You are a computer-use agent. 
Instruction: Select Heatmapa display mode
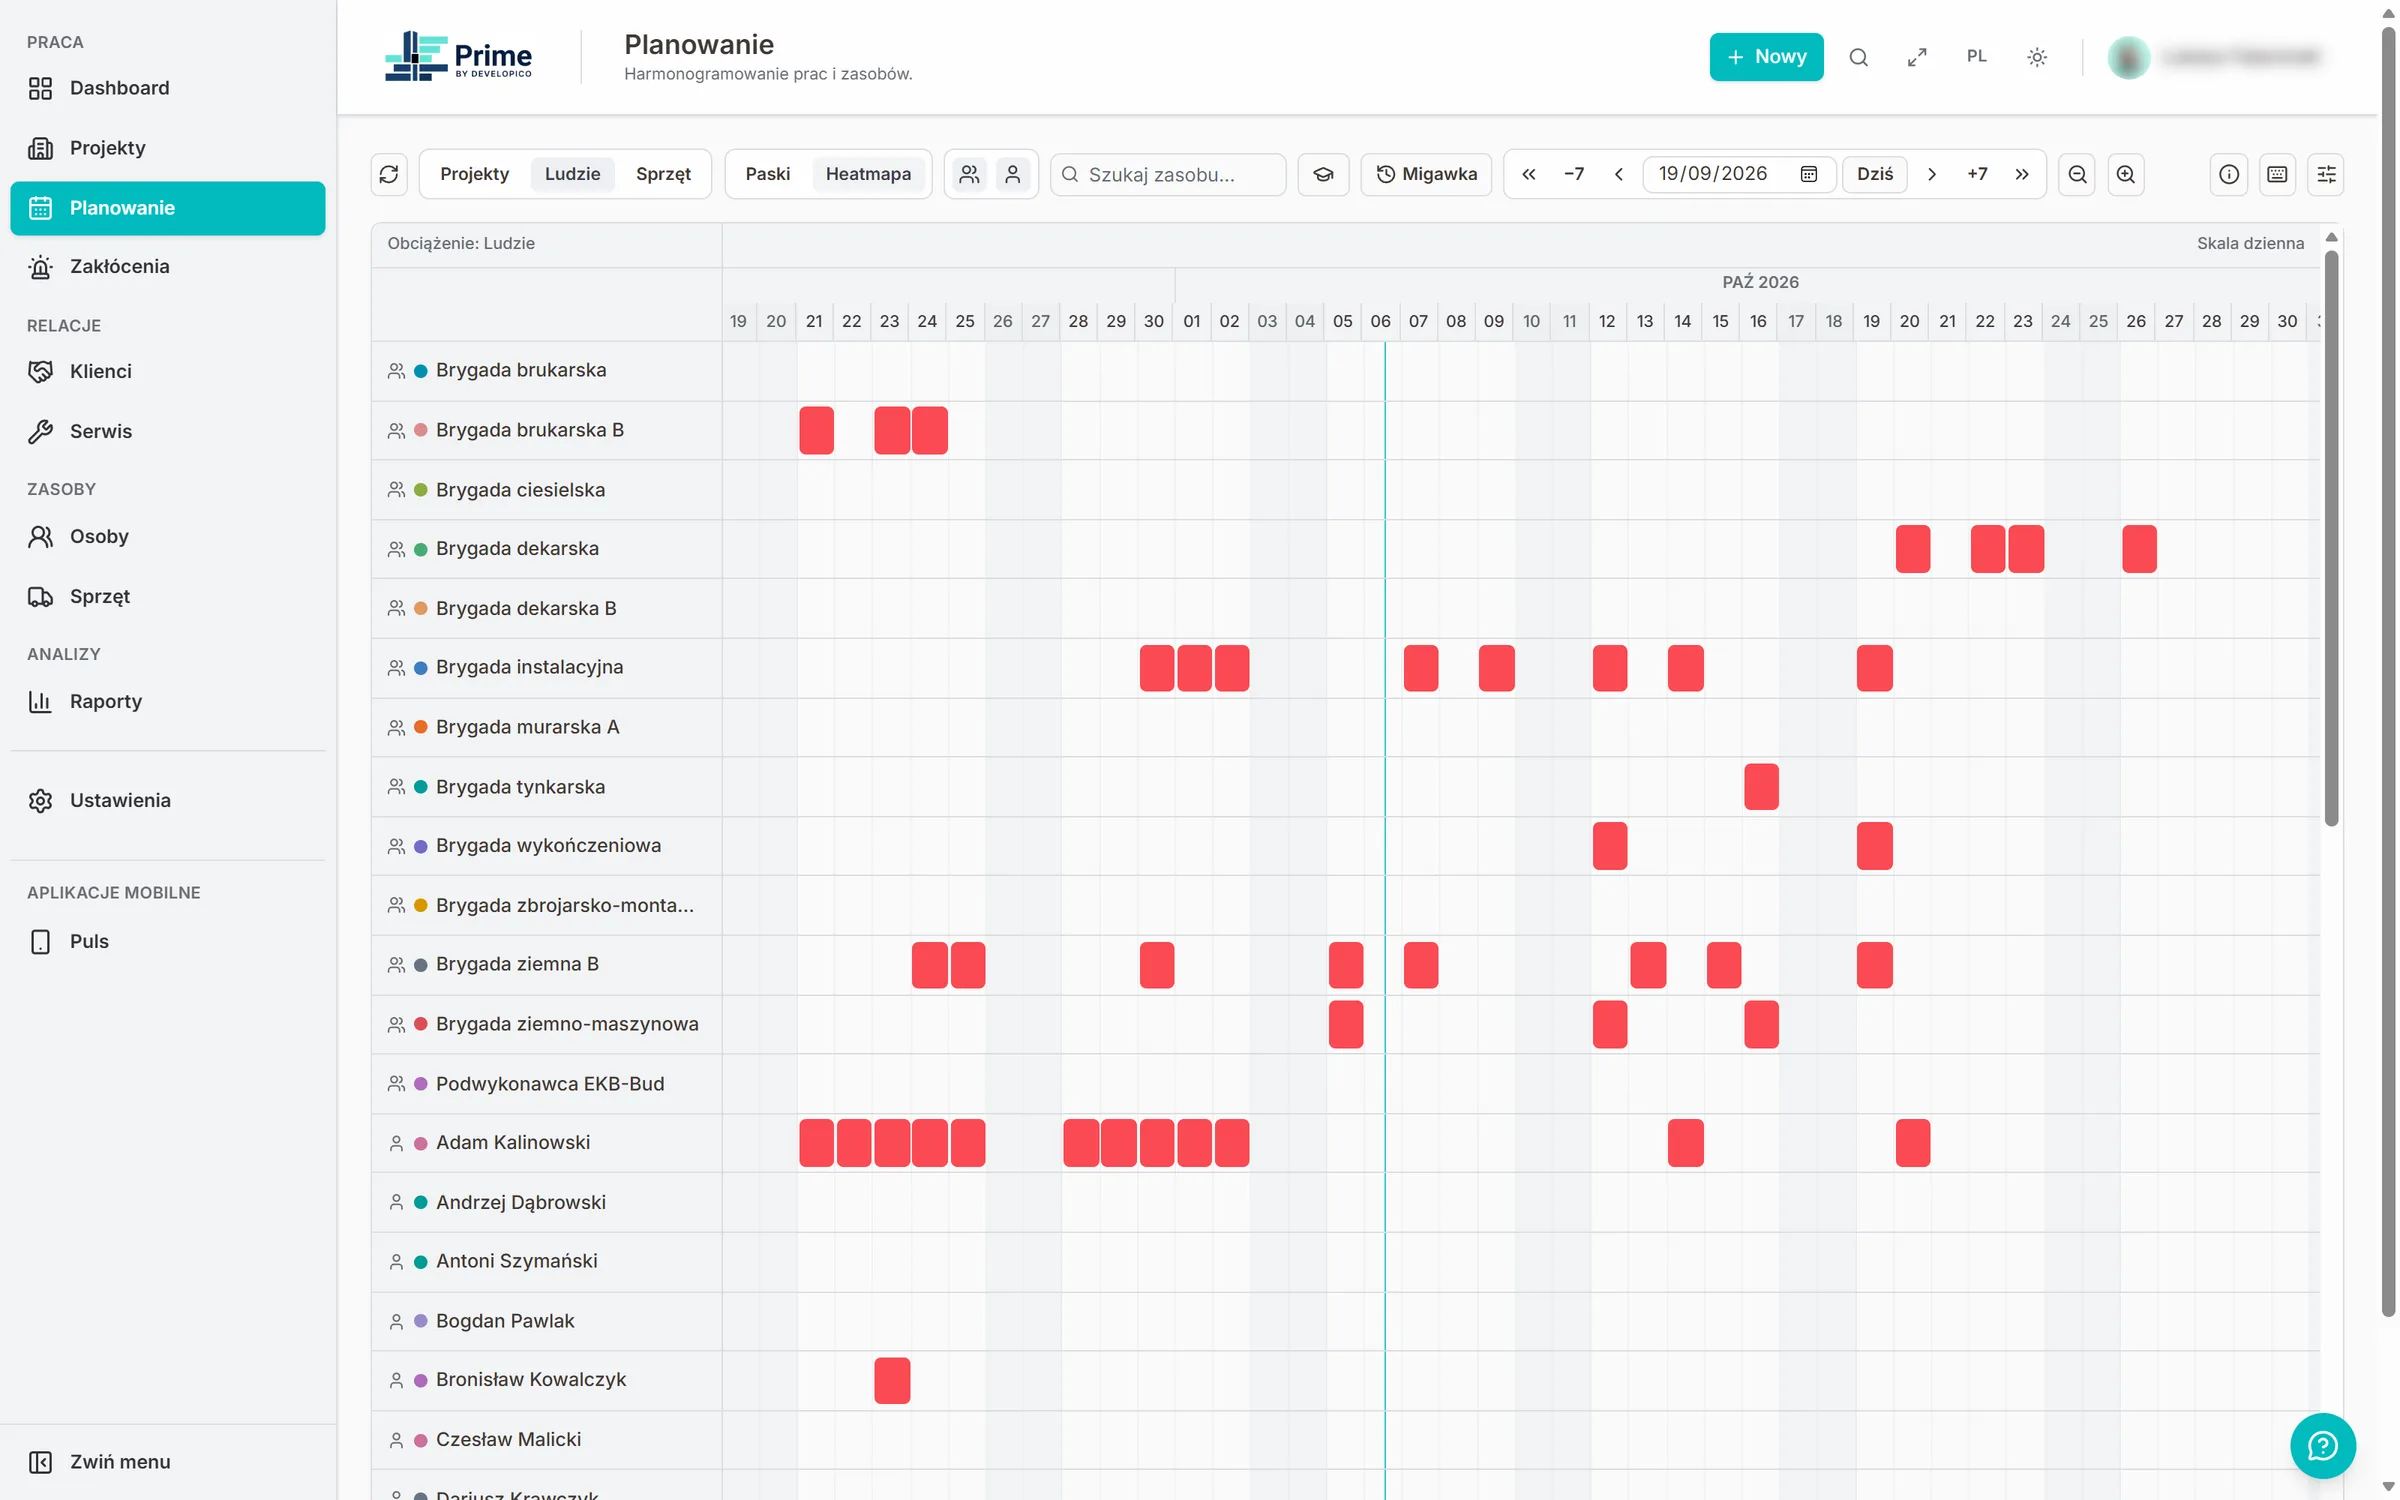point(868,174)
